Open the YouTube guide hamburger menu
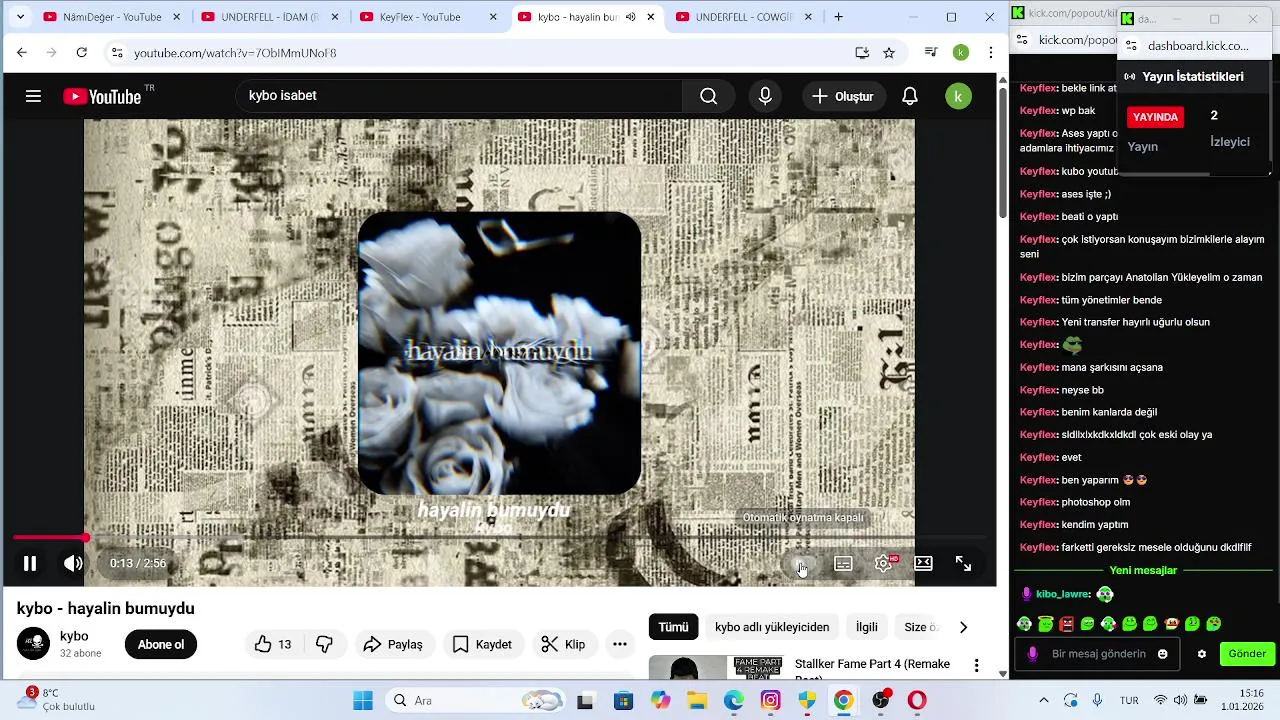 [33, 96]
